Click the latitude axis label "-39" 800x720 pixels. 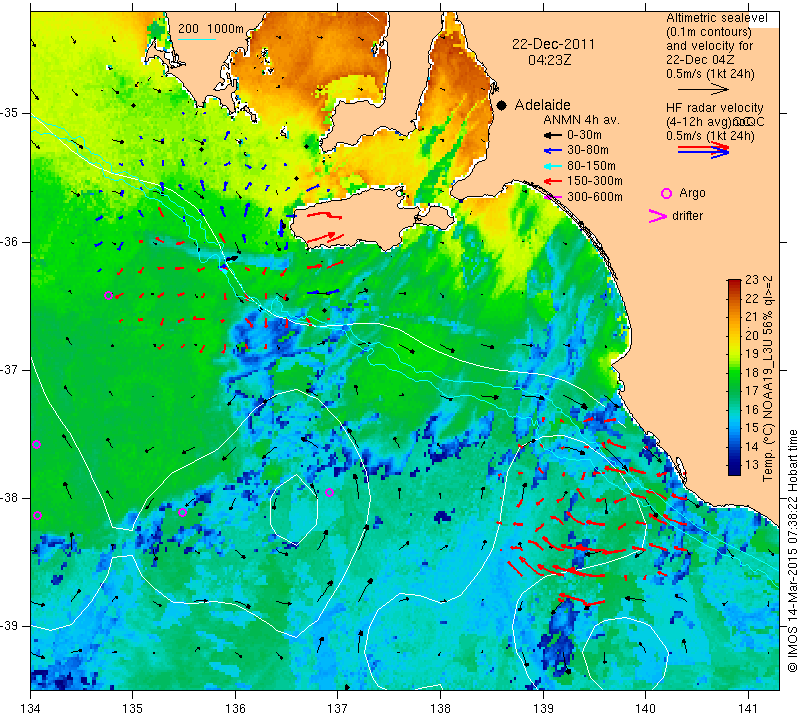[9, 626]
